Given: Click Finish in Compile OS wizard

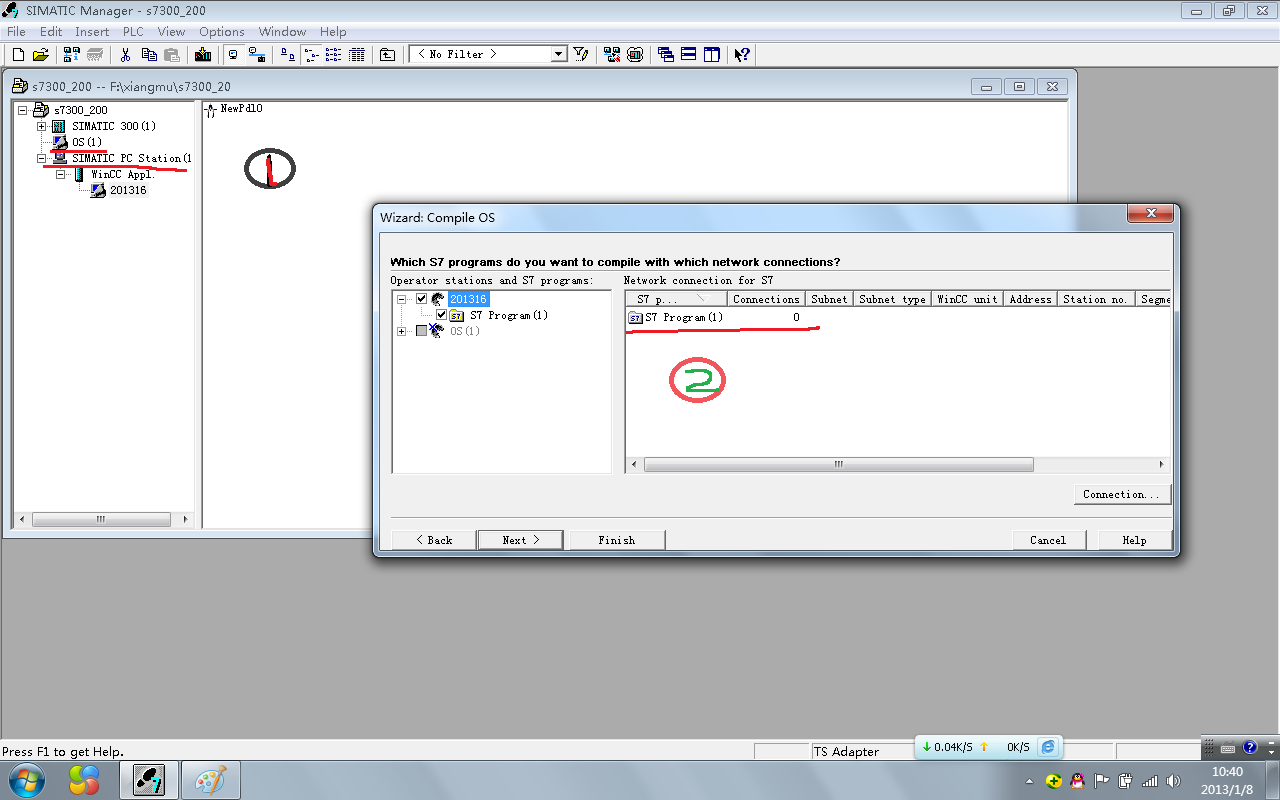Looking at the screenshot, I should (617, 540).
